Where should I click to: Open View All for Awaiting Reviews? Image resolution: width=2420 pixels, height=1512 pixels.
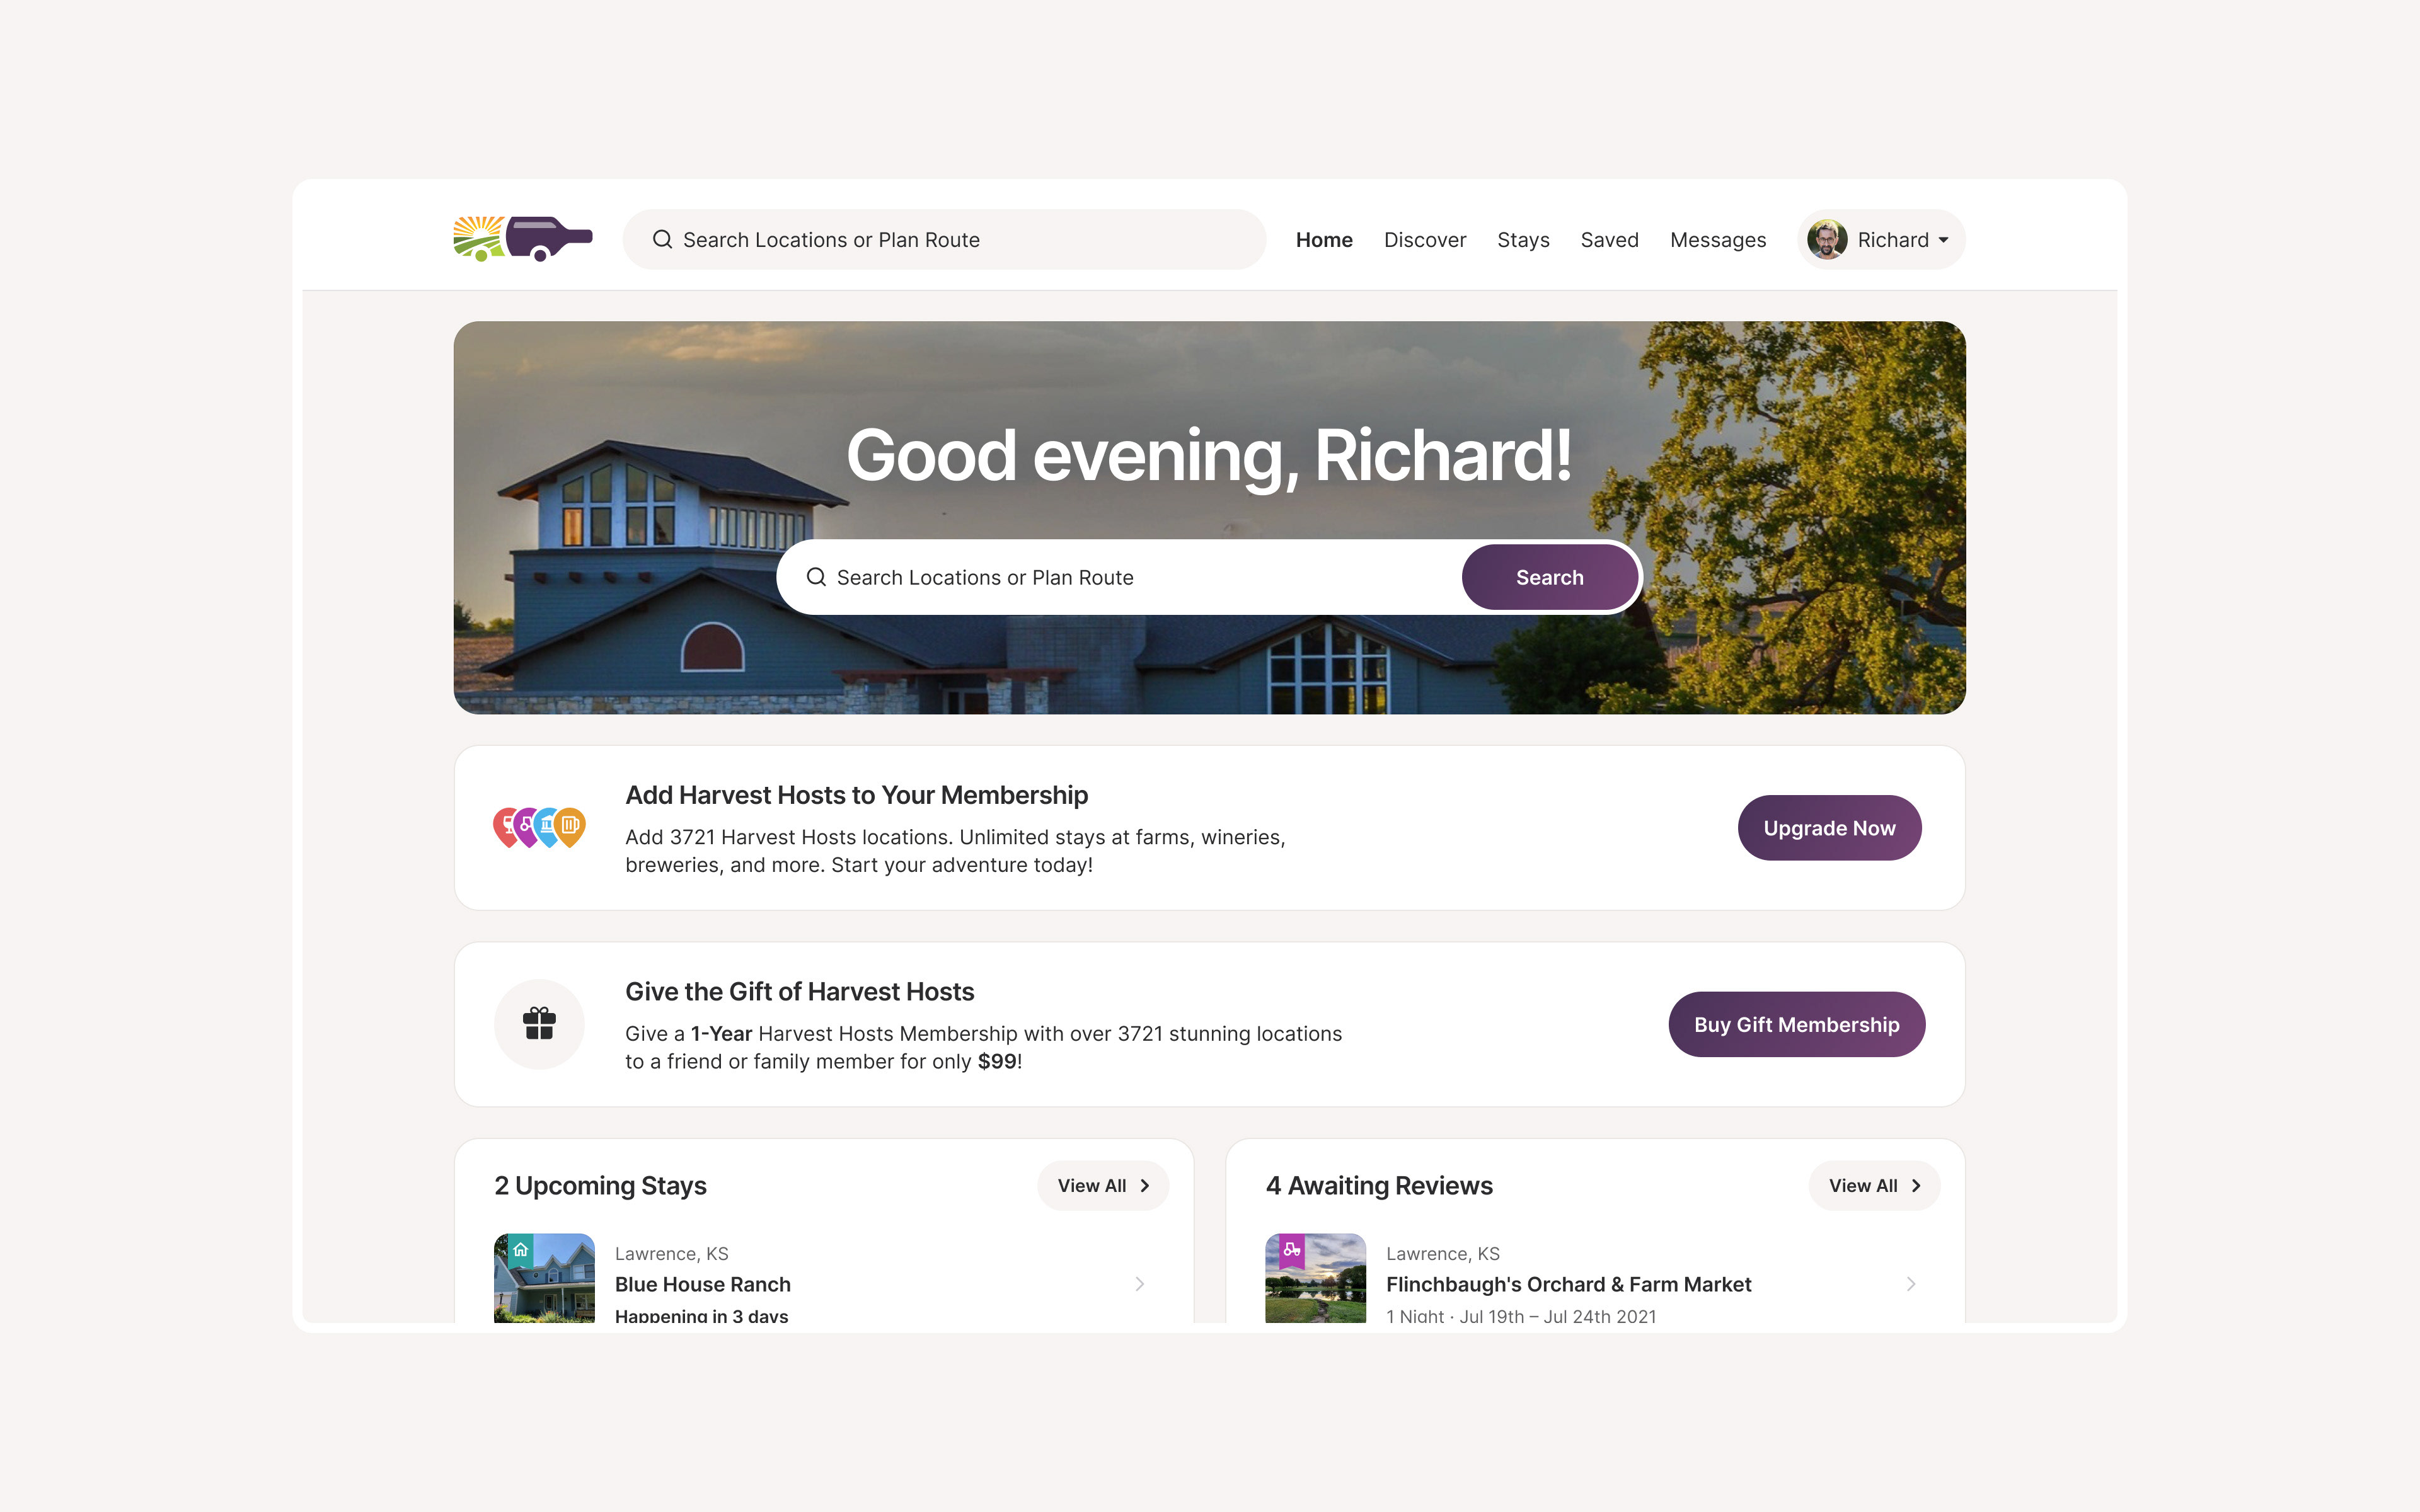click(1874, 1185)
